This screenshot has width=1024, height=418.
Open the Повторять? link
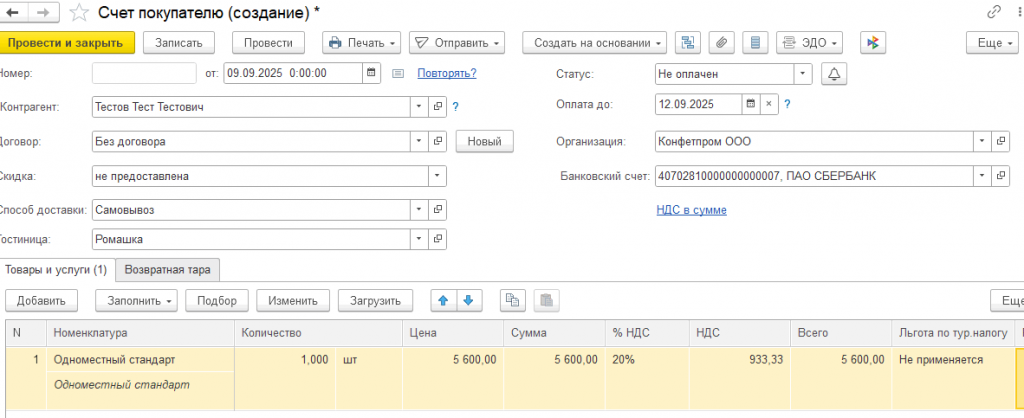[x=447, y=73]
